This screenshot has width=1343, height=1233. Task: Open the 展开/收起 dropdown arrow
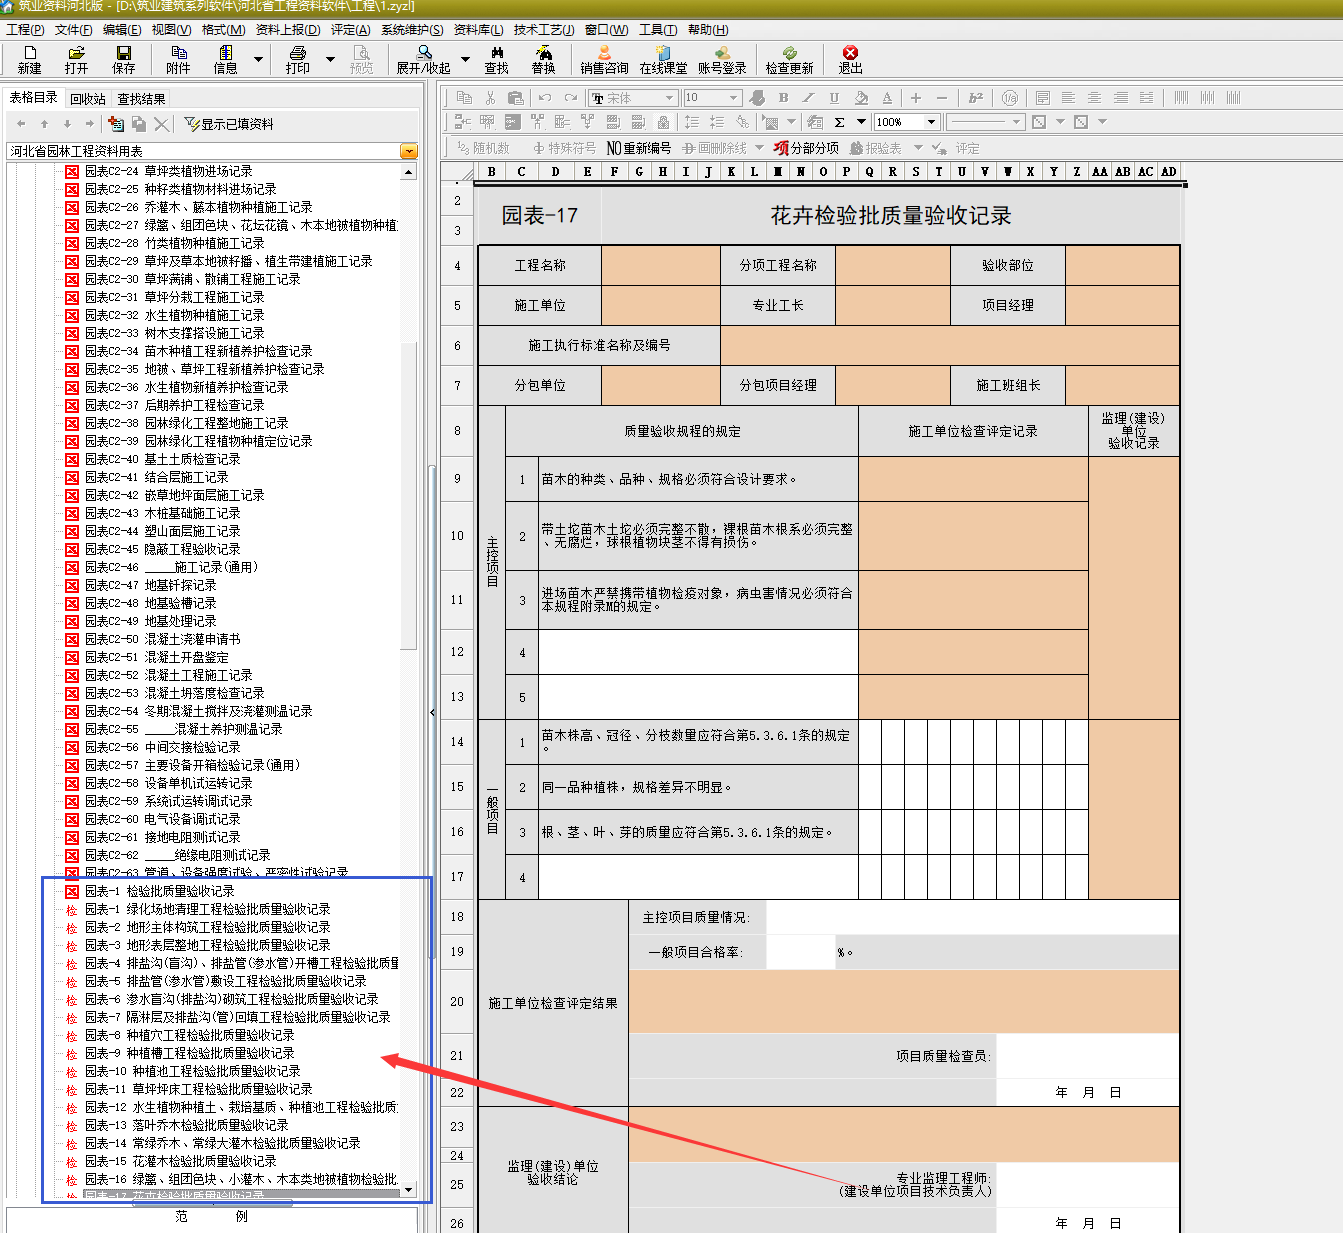(x=465, y=59)
